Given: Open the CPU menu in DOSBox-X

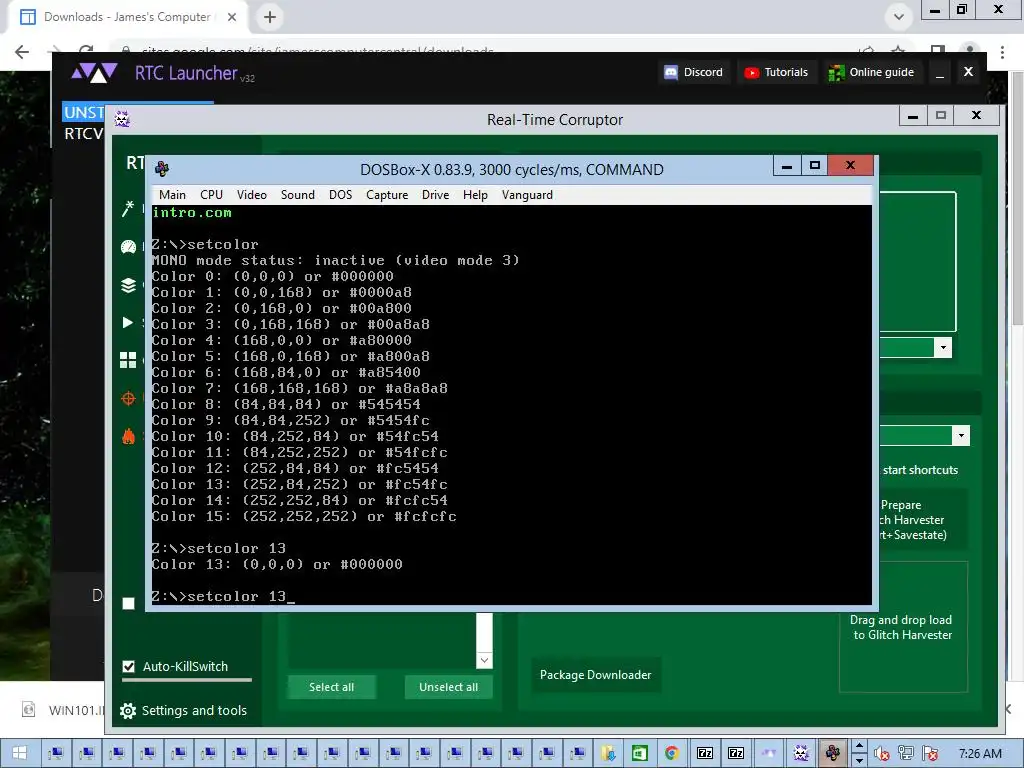Looking at the screenshot, I should pos(212,195).
